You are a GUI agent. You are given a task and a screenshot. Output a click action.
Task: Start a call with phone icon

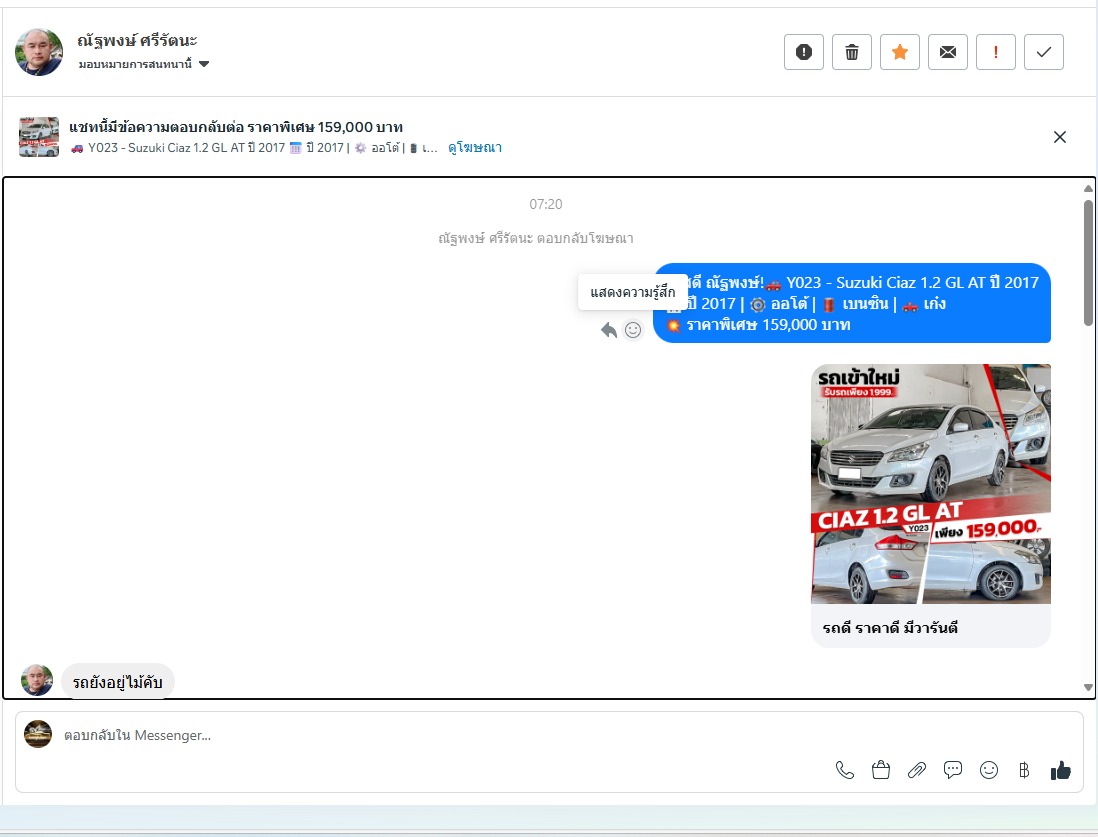point(845,770)
